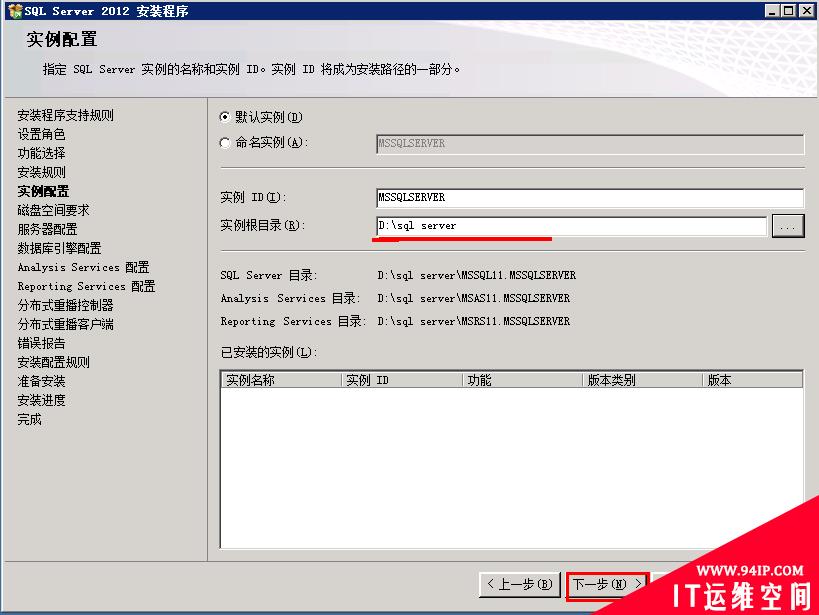819x615 pixels.
Task: Select 准备安装 step in sidebar
Action: (41, 381)
